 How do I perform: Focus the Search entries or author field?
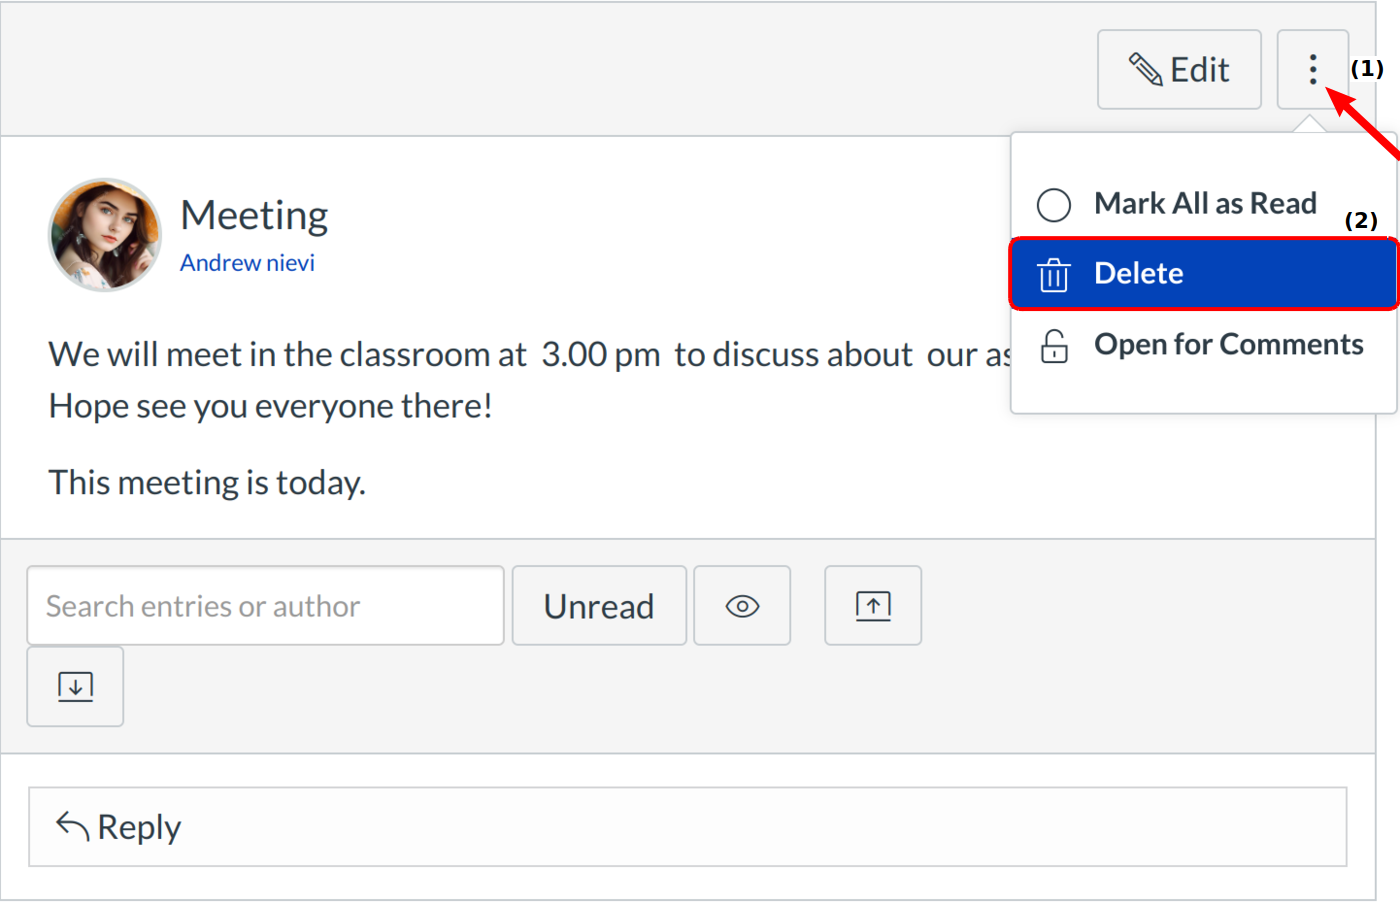click(x=265, y=606)
